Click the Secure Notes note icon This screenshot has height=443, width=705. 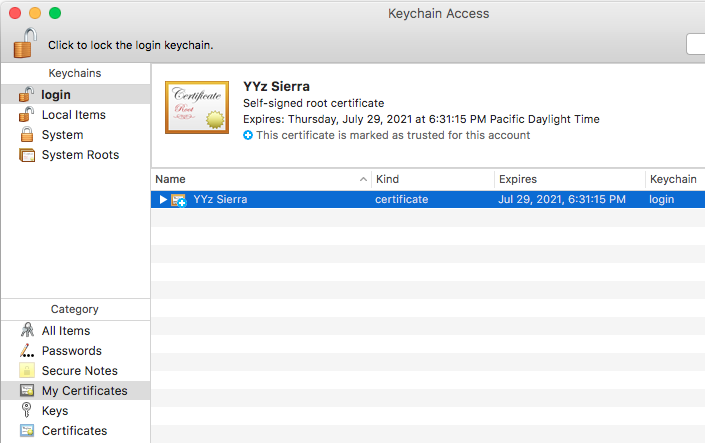(27, 371)
